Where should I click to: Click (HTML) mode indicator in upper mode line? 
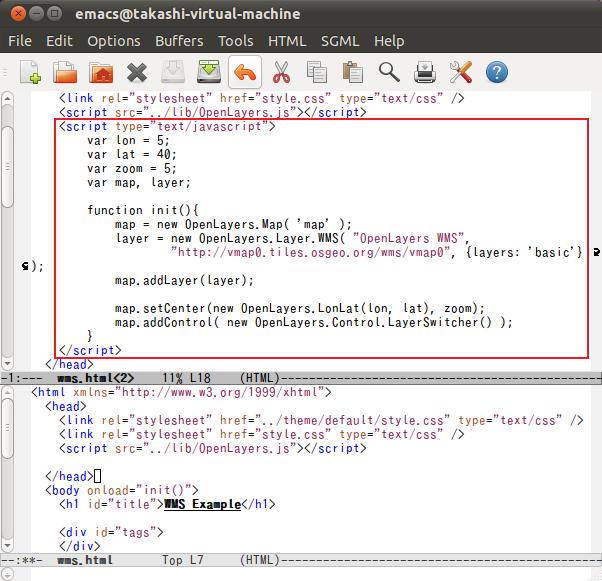[x=260, y=378]
